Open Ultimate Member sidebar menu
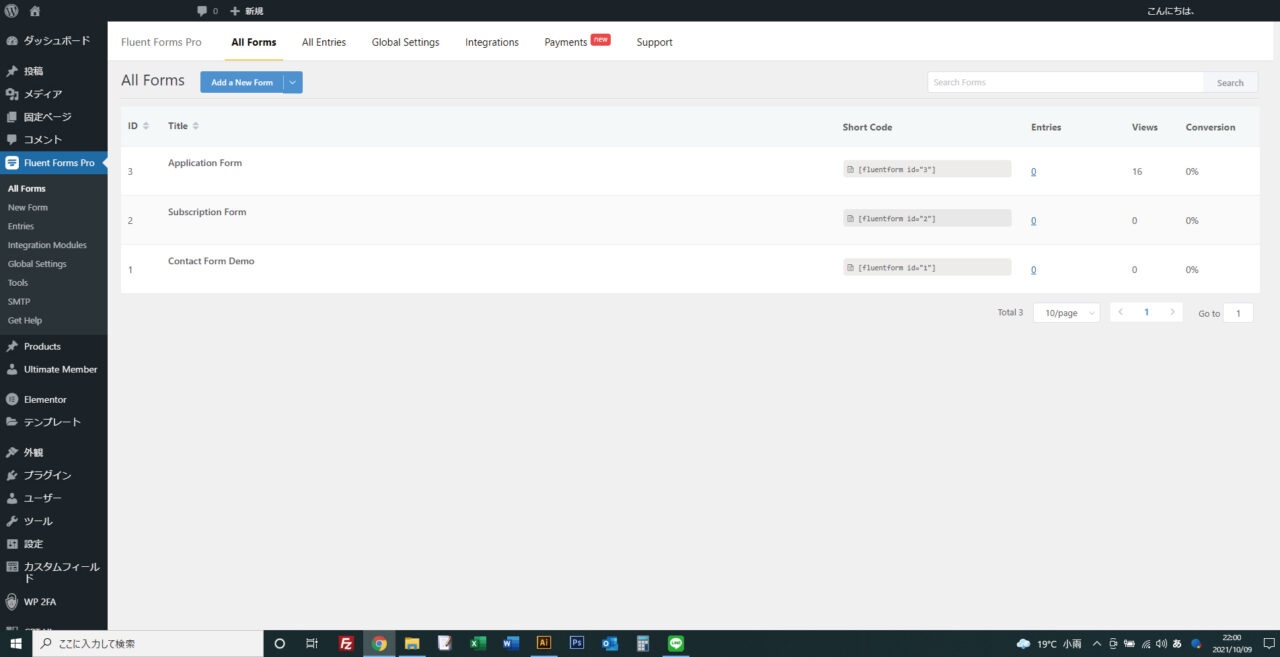Viewport: 1280px width, 657px height. point(54,369)
